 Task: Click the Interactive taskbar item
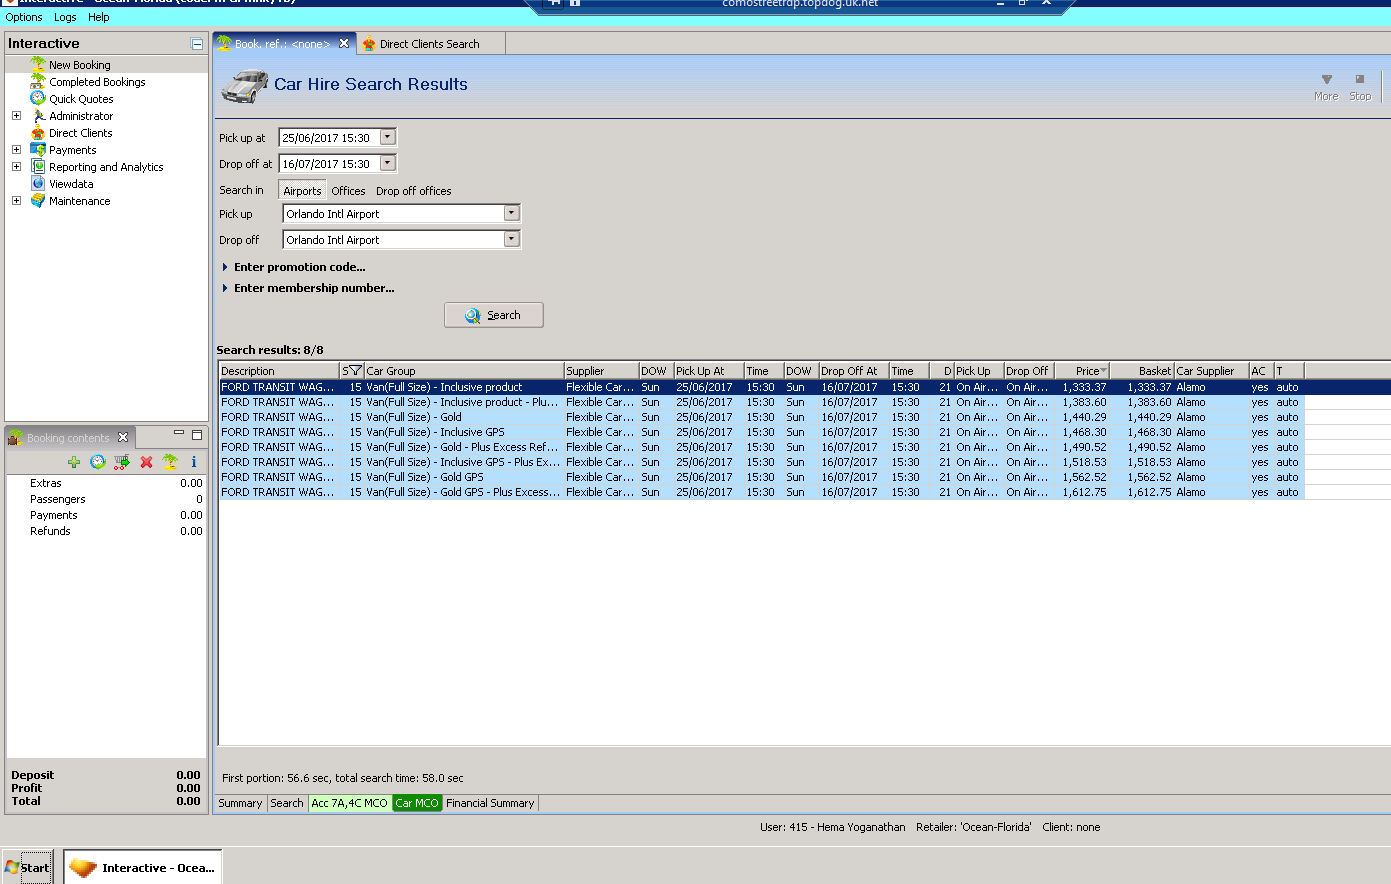click(x=143, y=867)
